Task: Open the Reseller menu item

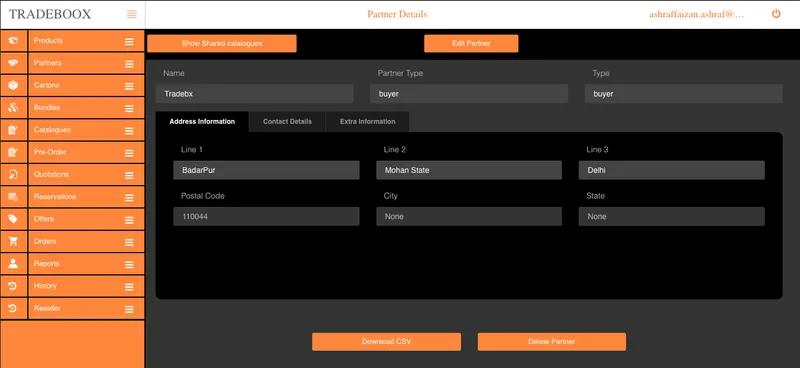Action: click(x=86, y=308)
